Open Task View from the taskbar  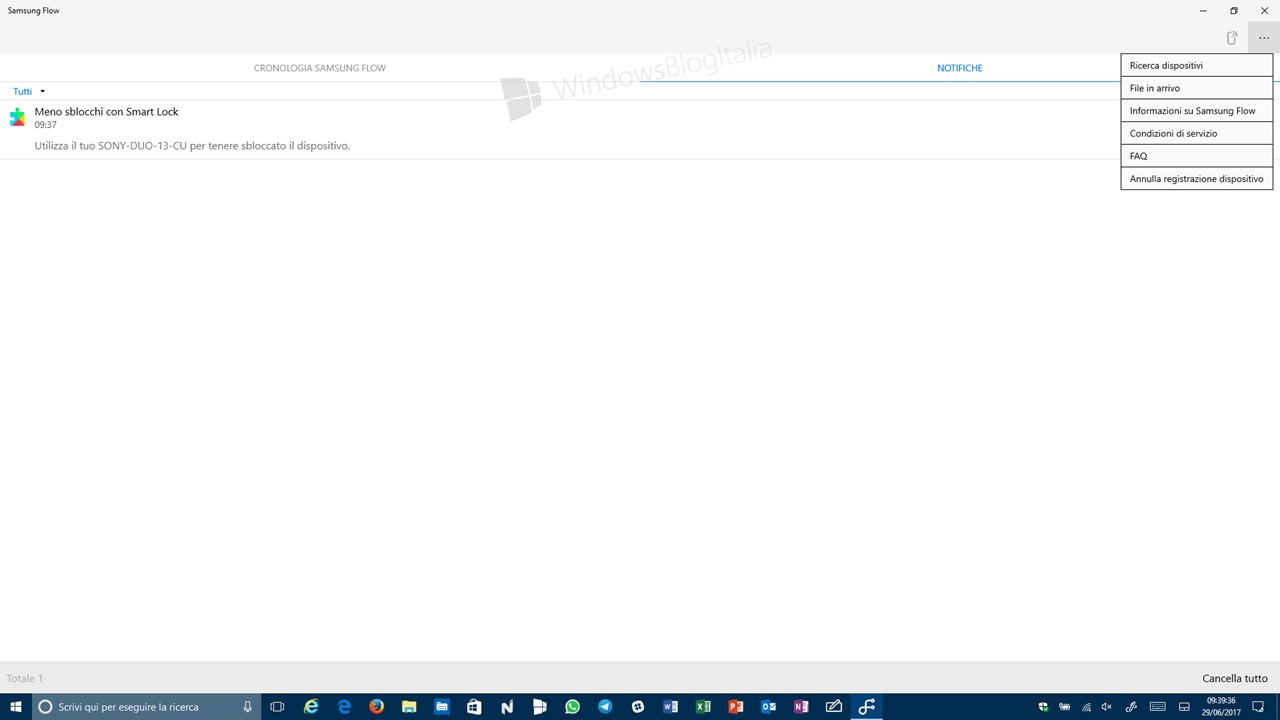click(278, 707)
